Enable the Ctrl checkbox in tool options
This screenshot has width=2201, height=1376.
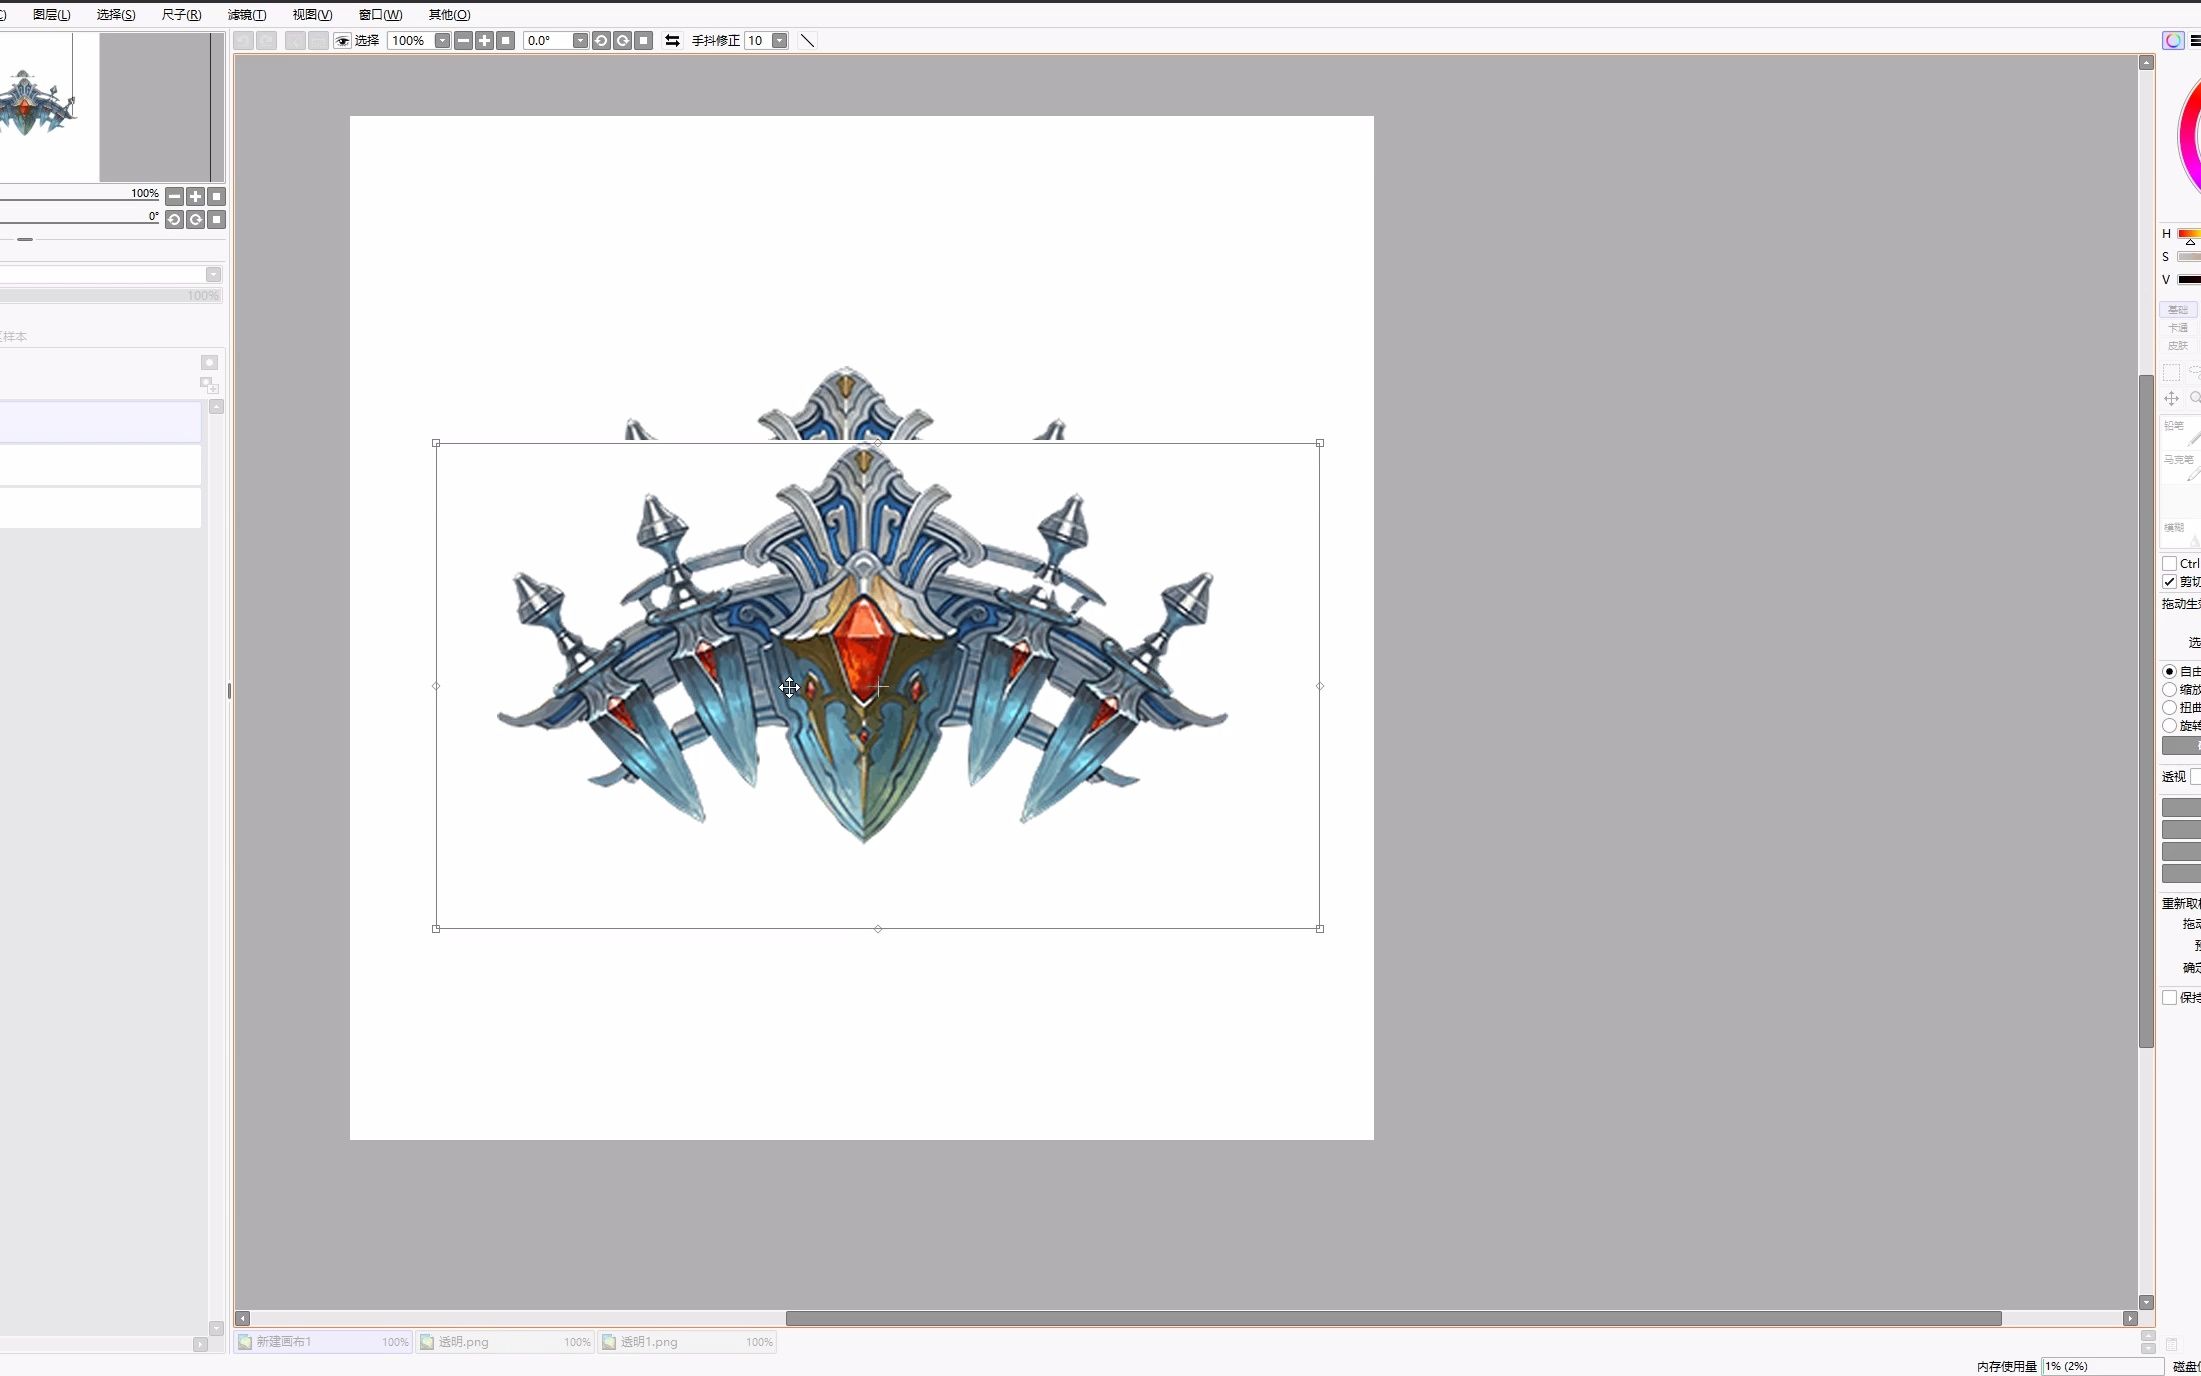tap(2169, 564)
